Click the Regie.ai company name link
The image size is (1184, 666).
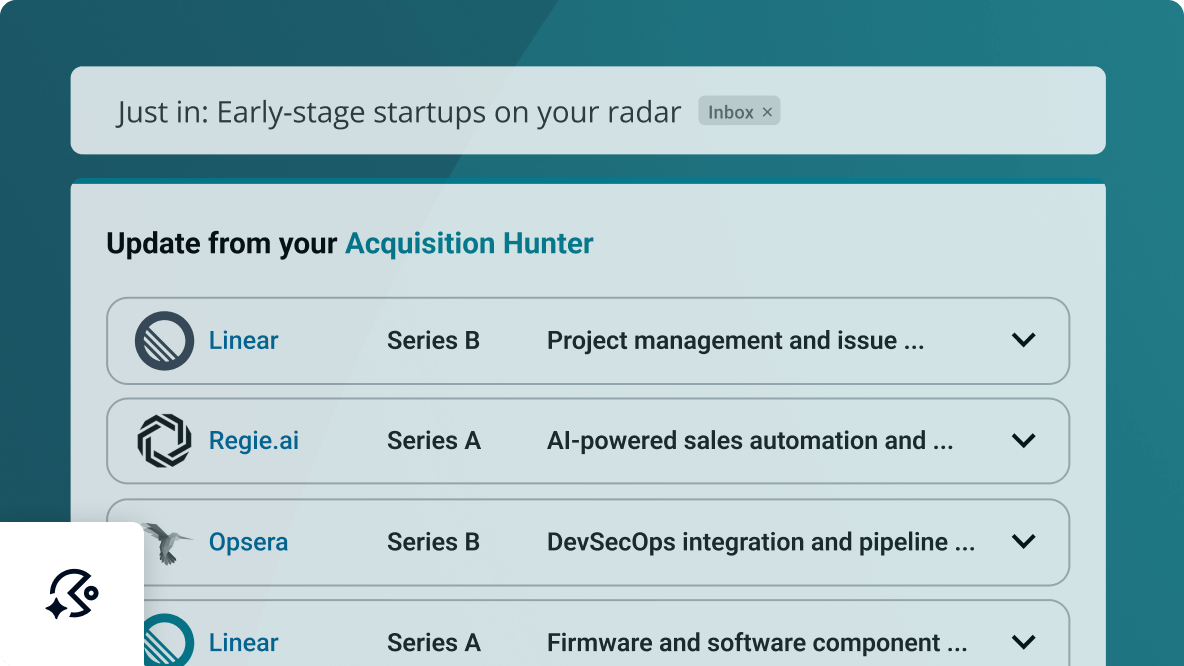pyautogui.click(x=253, y=440)
